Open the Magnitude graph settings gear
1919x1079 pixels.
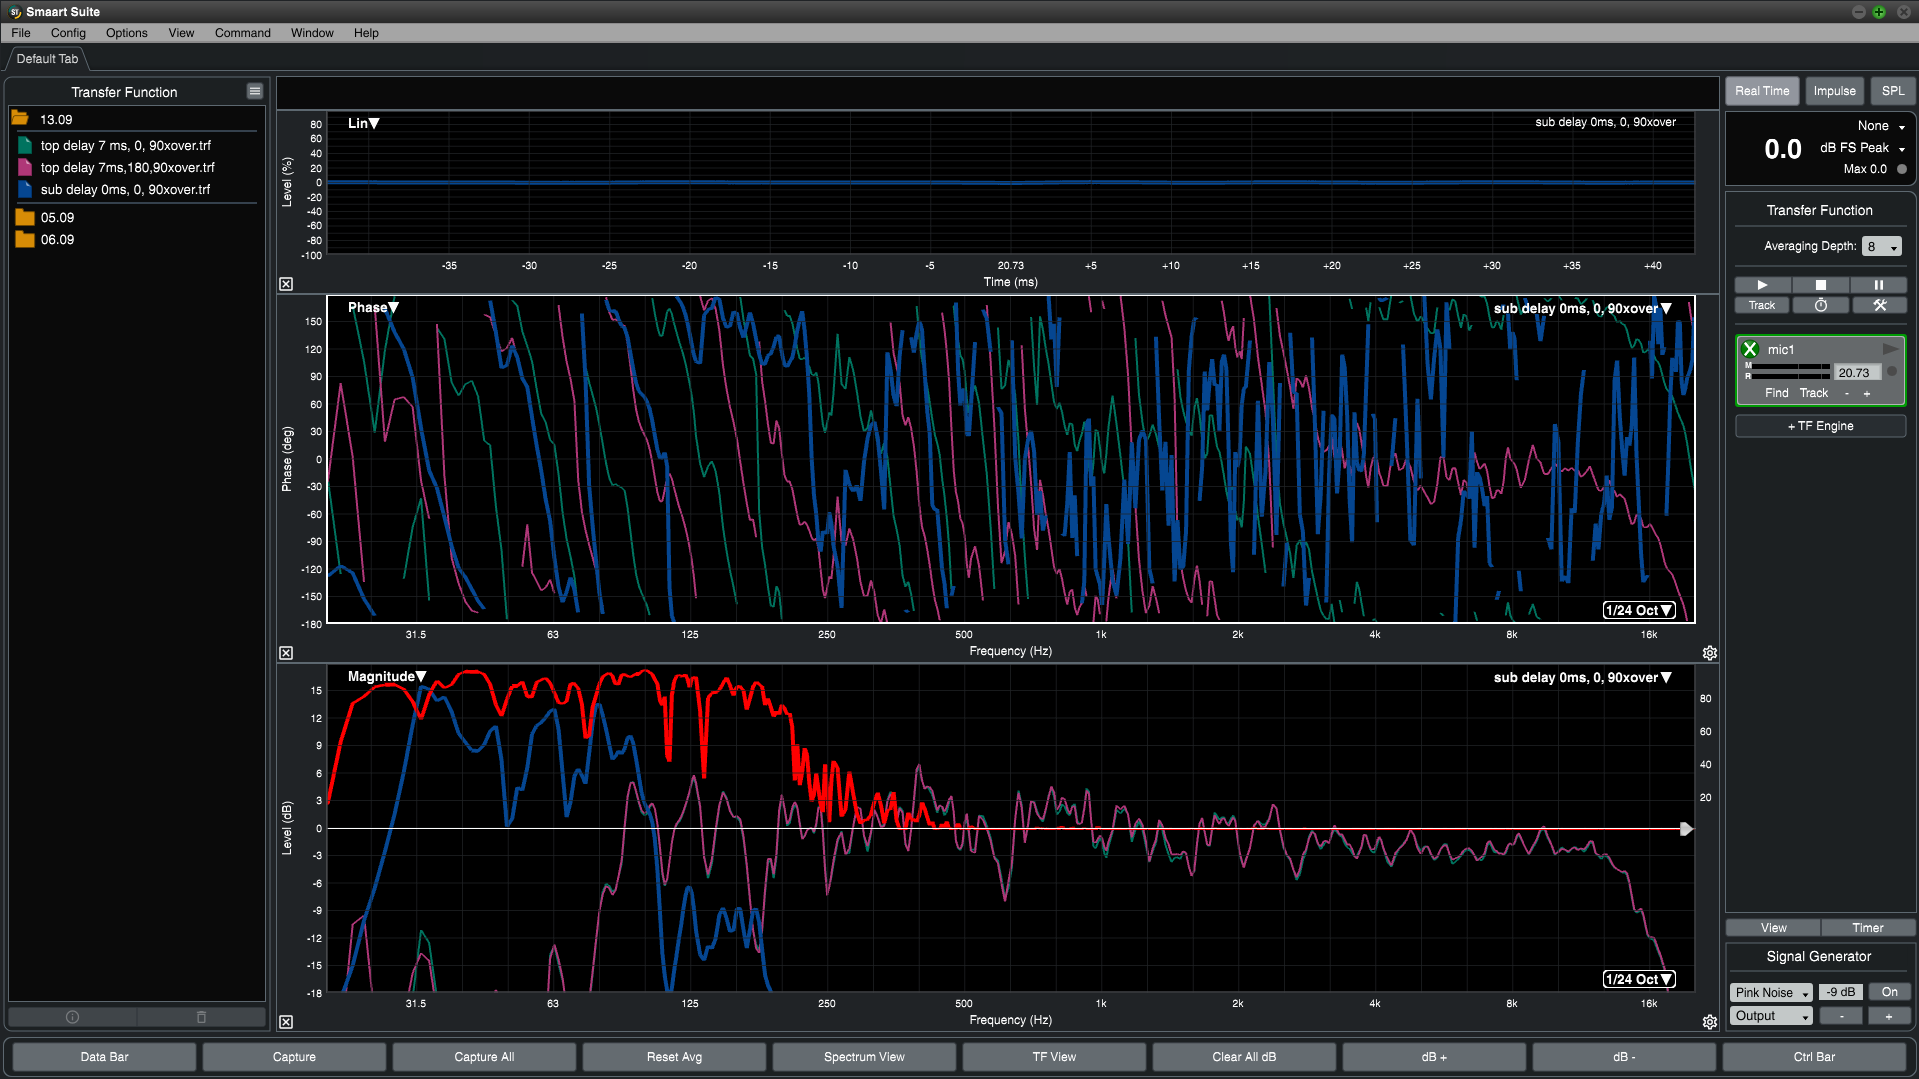(x=1710, y=1022)
